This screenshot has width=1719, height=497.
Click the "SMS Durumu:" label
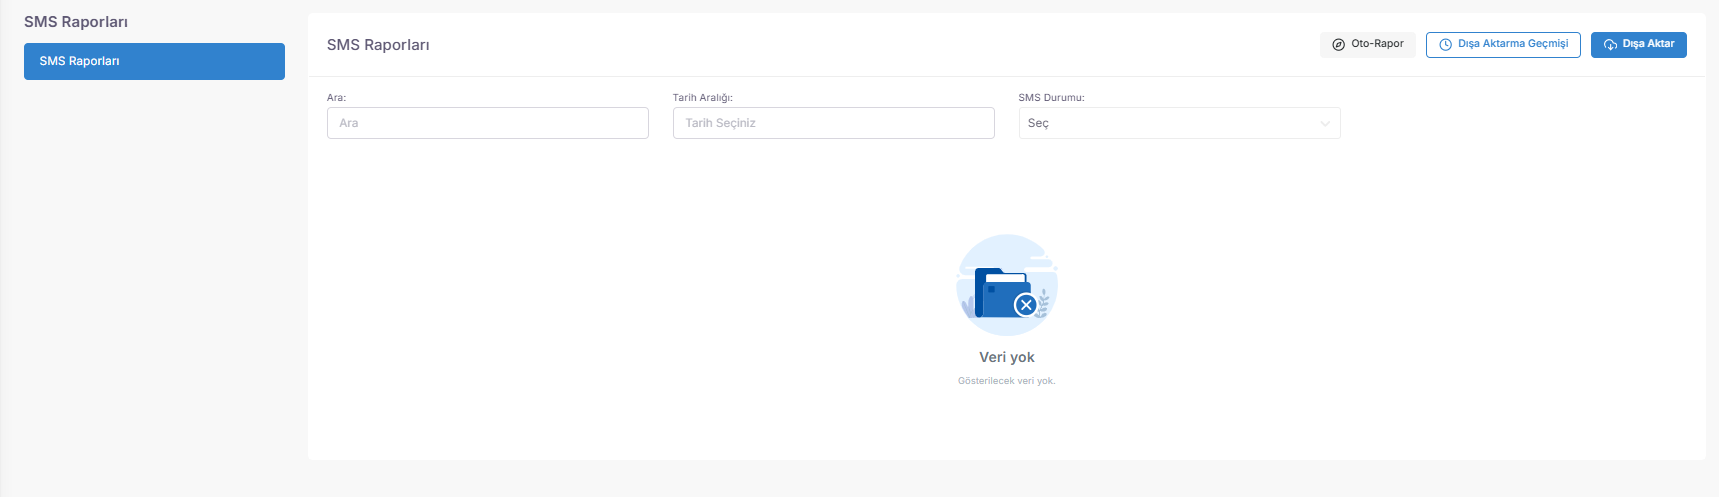pyautogui.click(x=1052, y=98)
